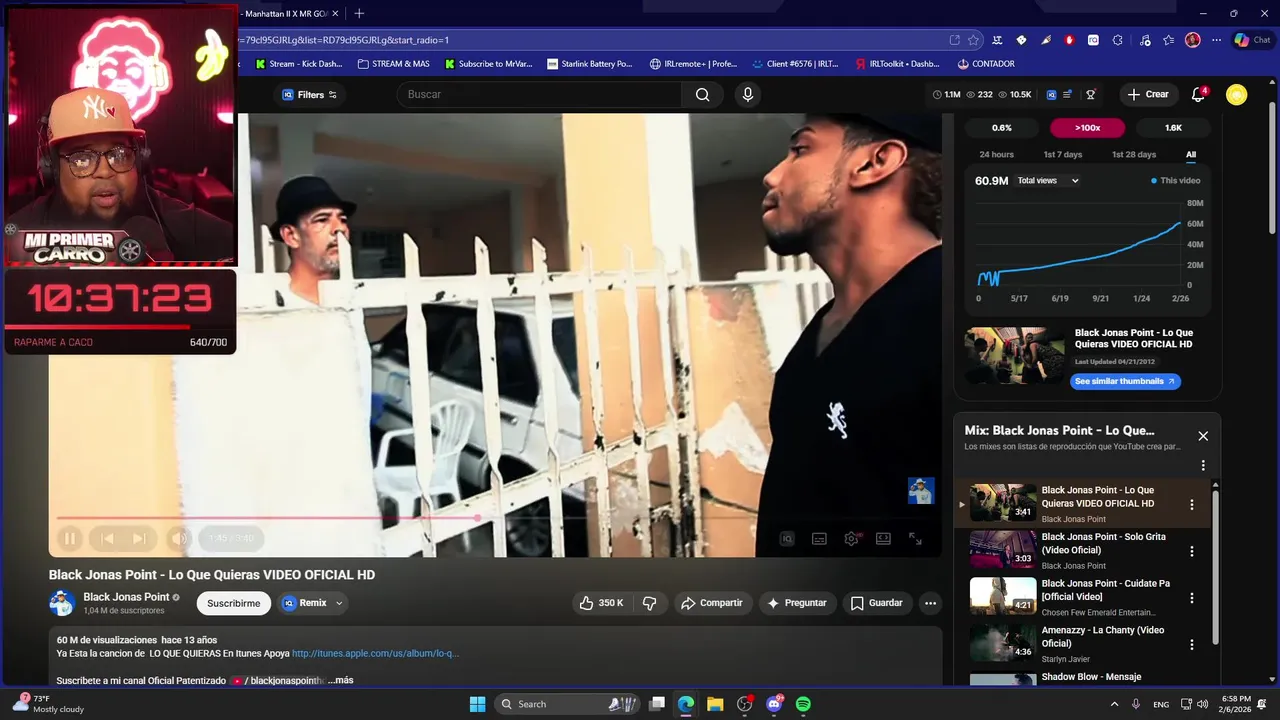Open the iTunes album link in description
The height and width of the screenshot is (720, 1280).
tap(375, 654)
